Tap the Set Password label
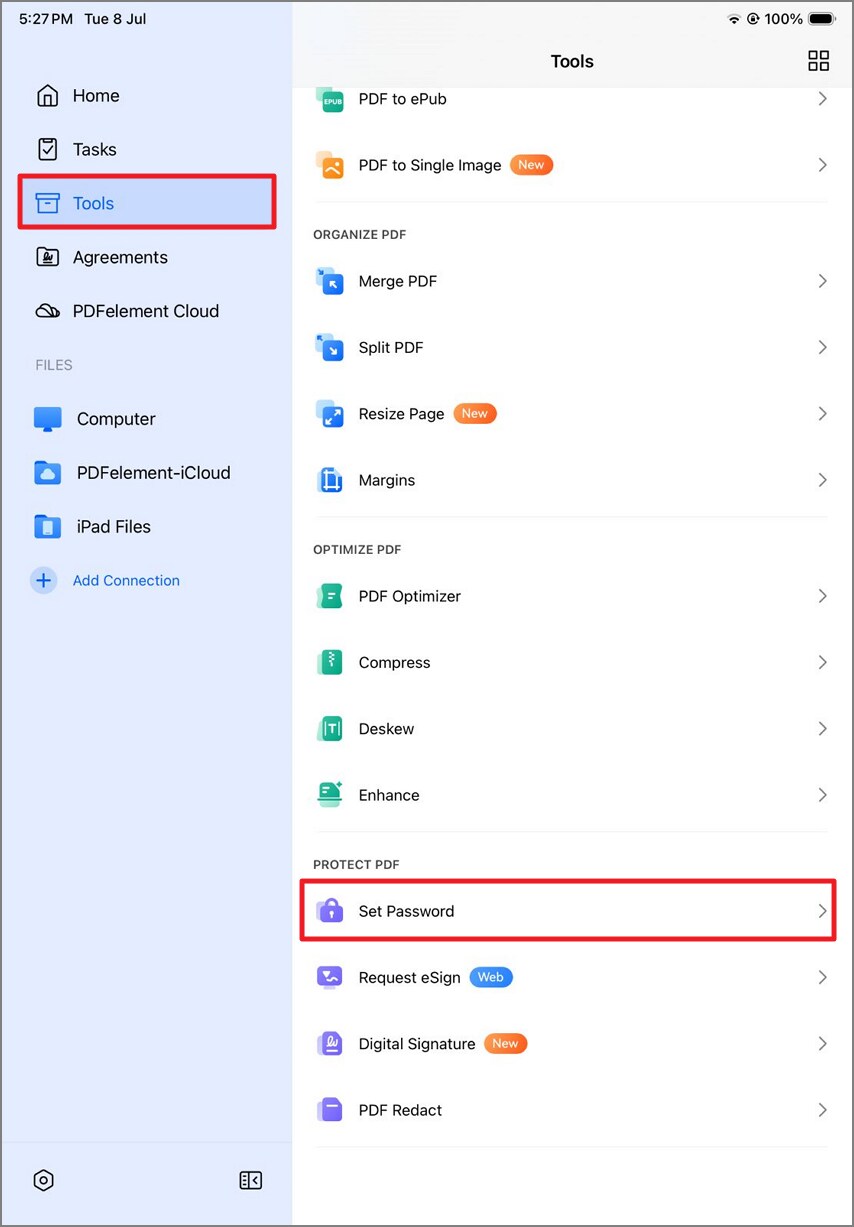 (x=406, y=911)
